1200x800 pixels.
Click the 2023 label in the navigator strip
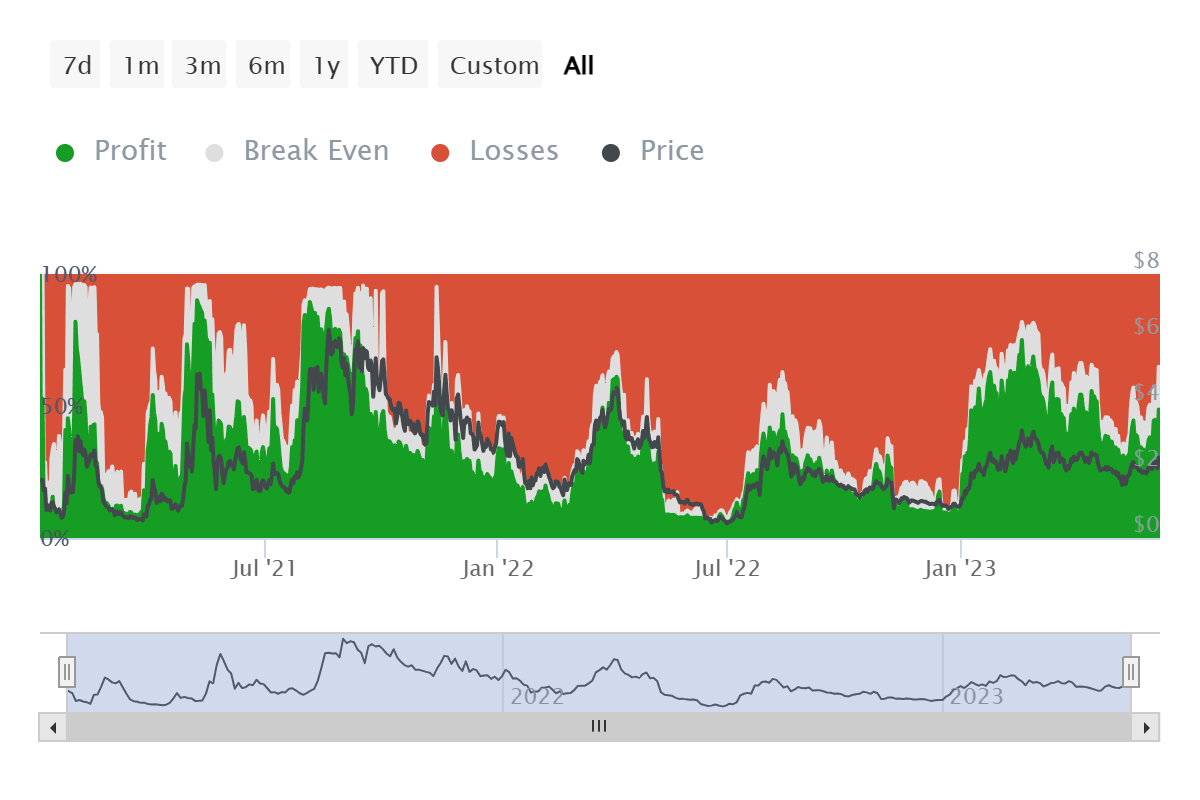point(976,696)
